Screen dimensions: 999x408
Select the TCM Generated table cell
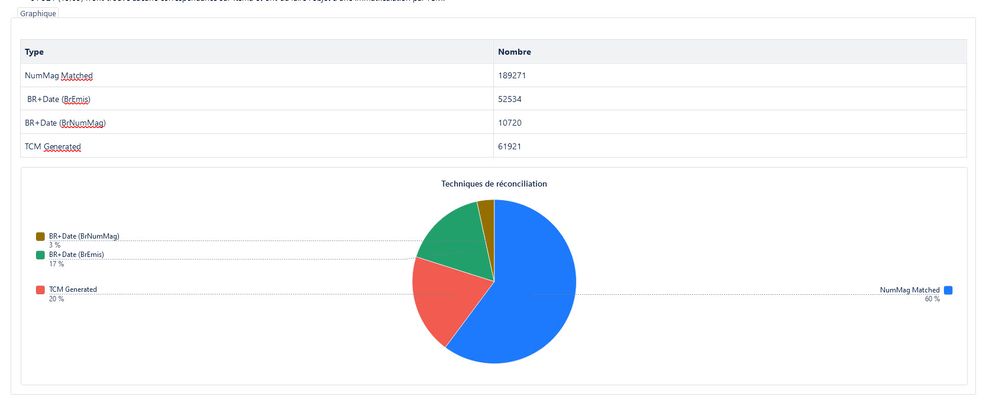click(x=257, y=146)
